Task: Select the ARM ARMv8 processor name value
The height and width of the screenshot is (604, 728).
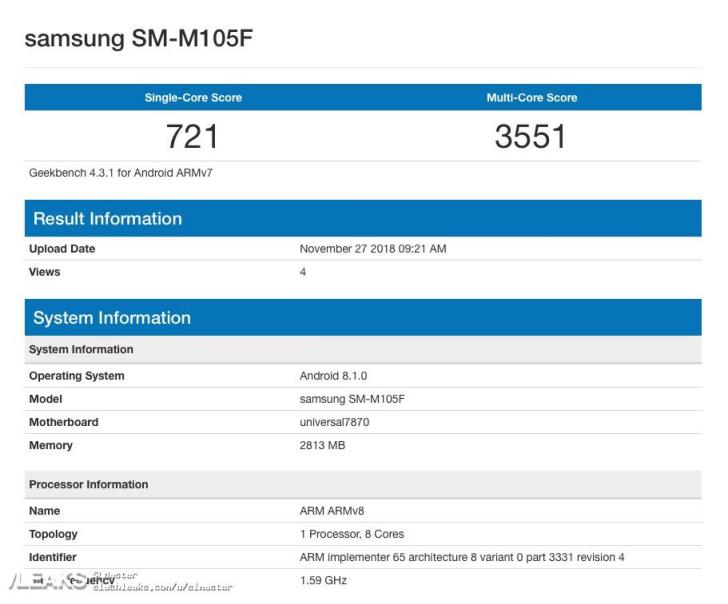Action: point(332,511)
